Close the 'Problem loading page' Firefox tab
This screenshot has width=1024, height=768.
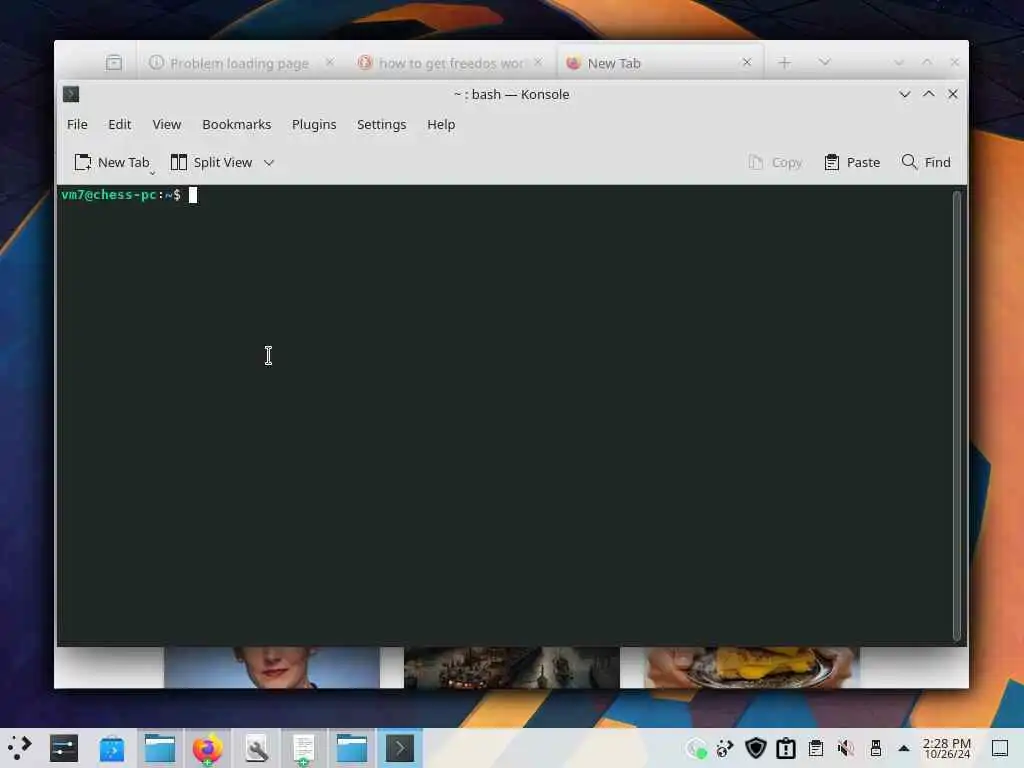[x=330, y=62]
